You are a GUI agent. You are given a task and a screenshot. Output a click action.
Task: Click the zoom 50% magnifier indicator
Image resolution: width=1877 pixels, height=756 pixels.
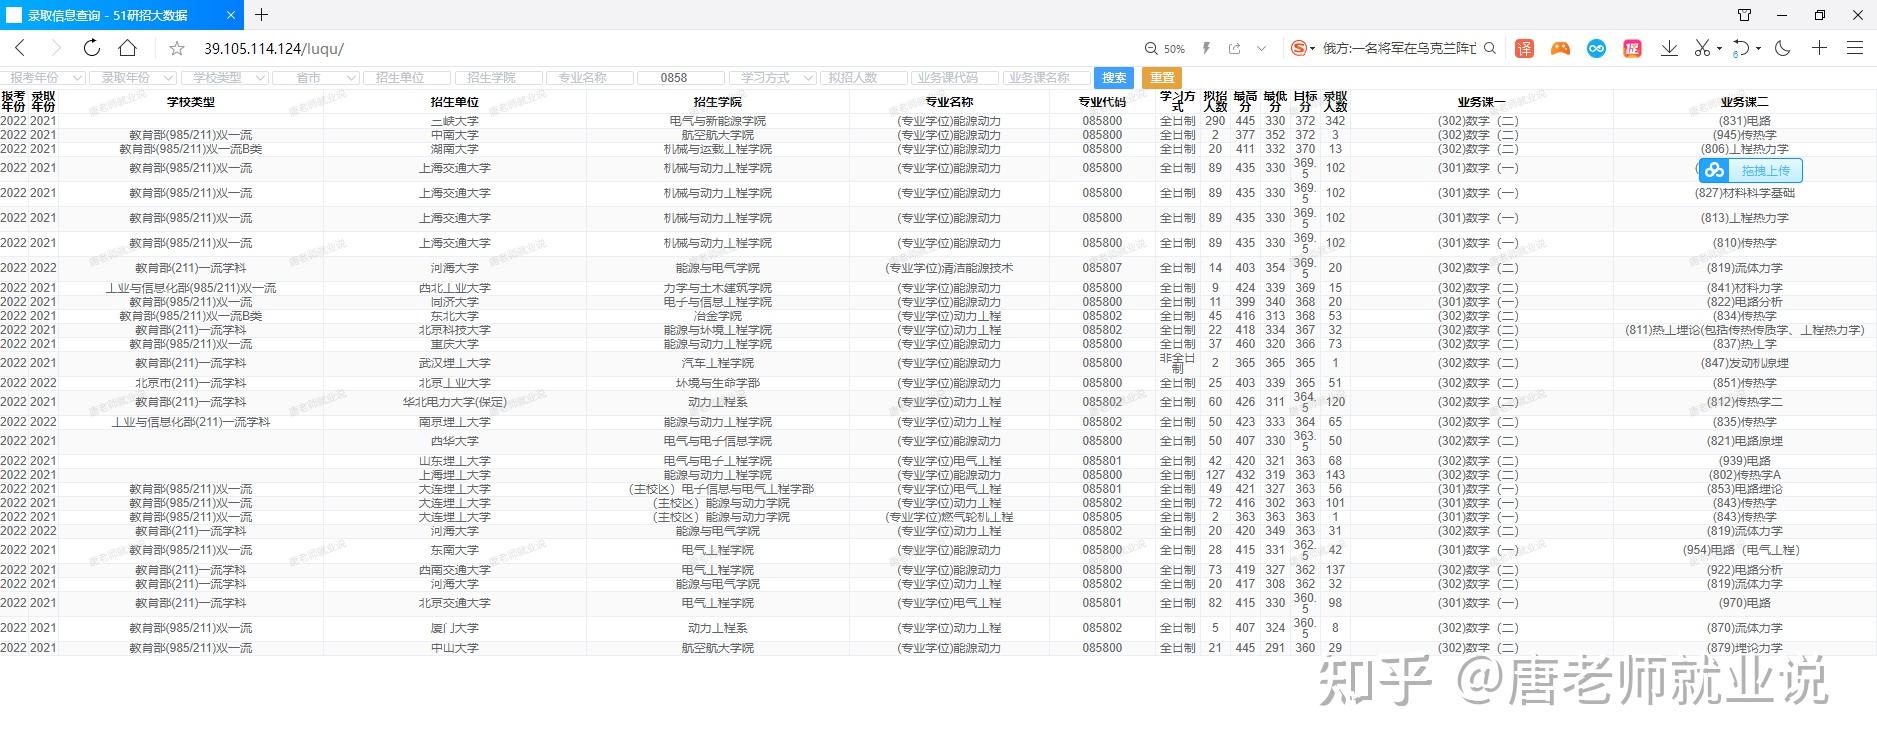(x=1165, y=49)
